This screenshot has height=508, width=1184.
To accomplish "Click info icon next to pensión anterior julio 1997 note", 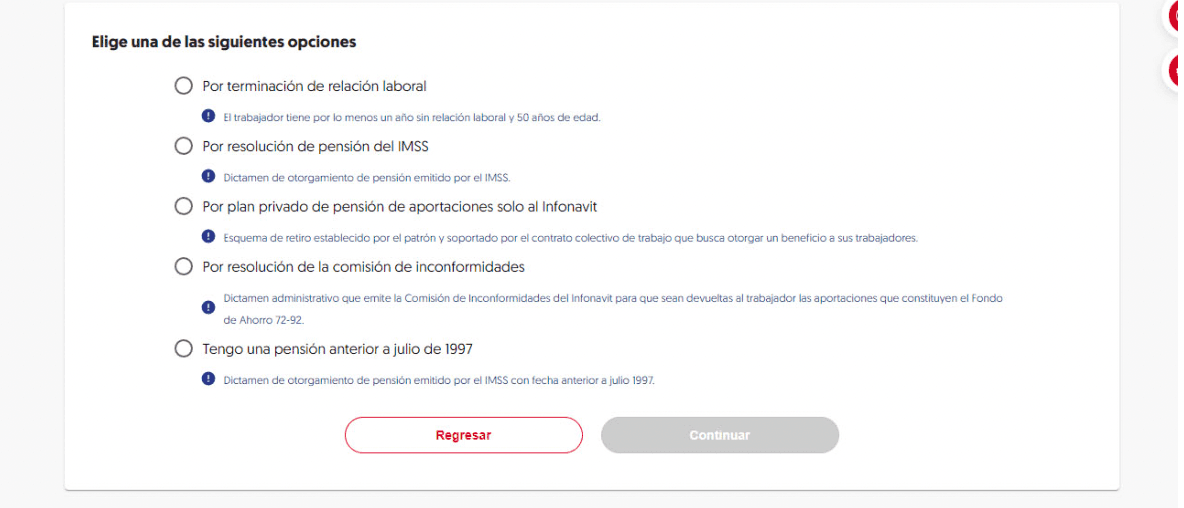I will pyautogui.click(x=208, y=379).
